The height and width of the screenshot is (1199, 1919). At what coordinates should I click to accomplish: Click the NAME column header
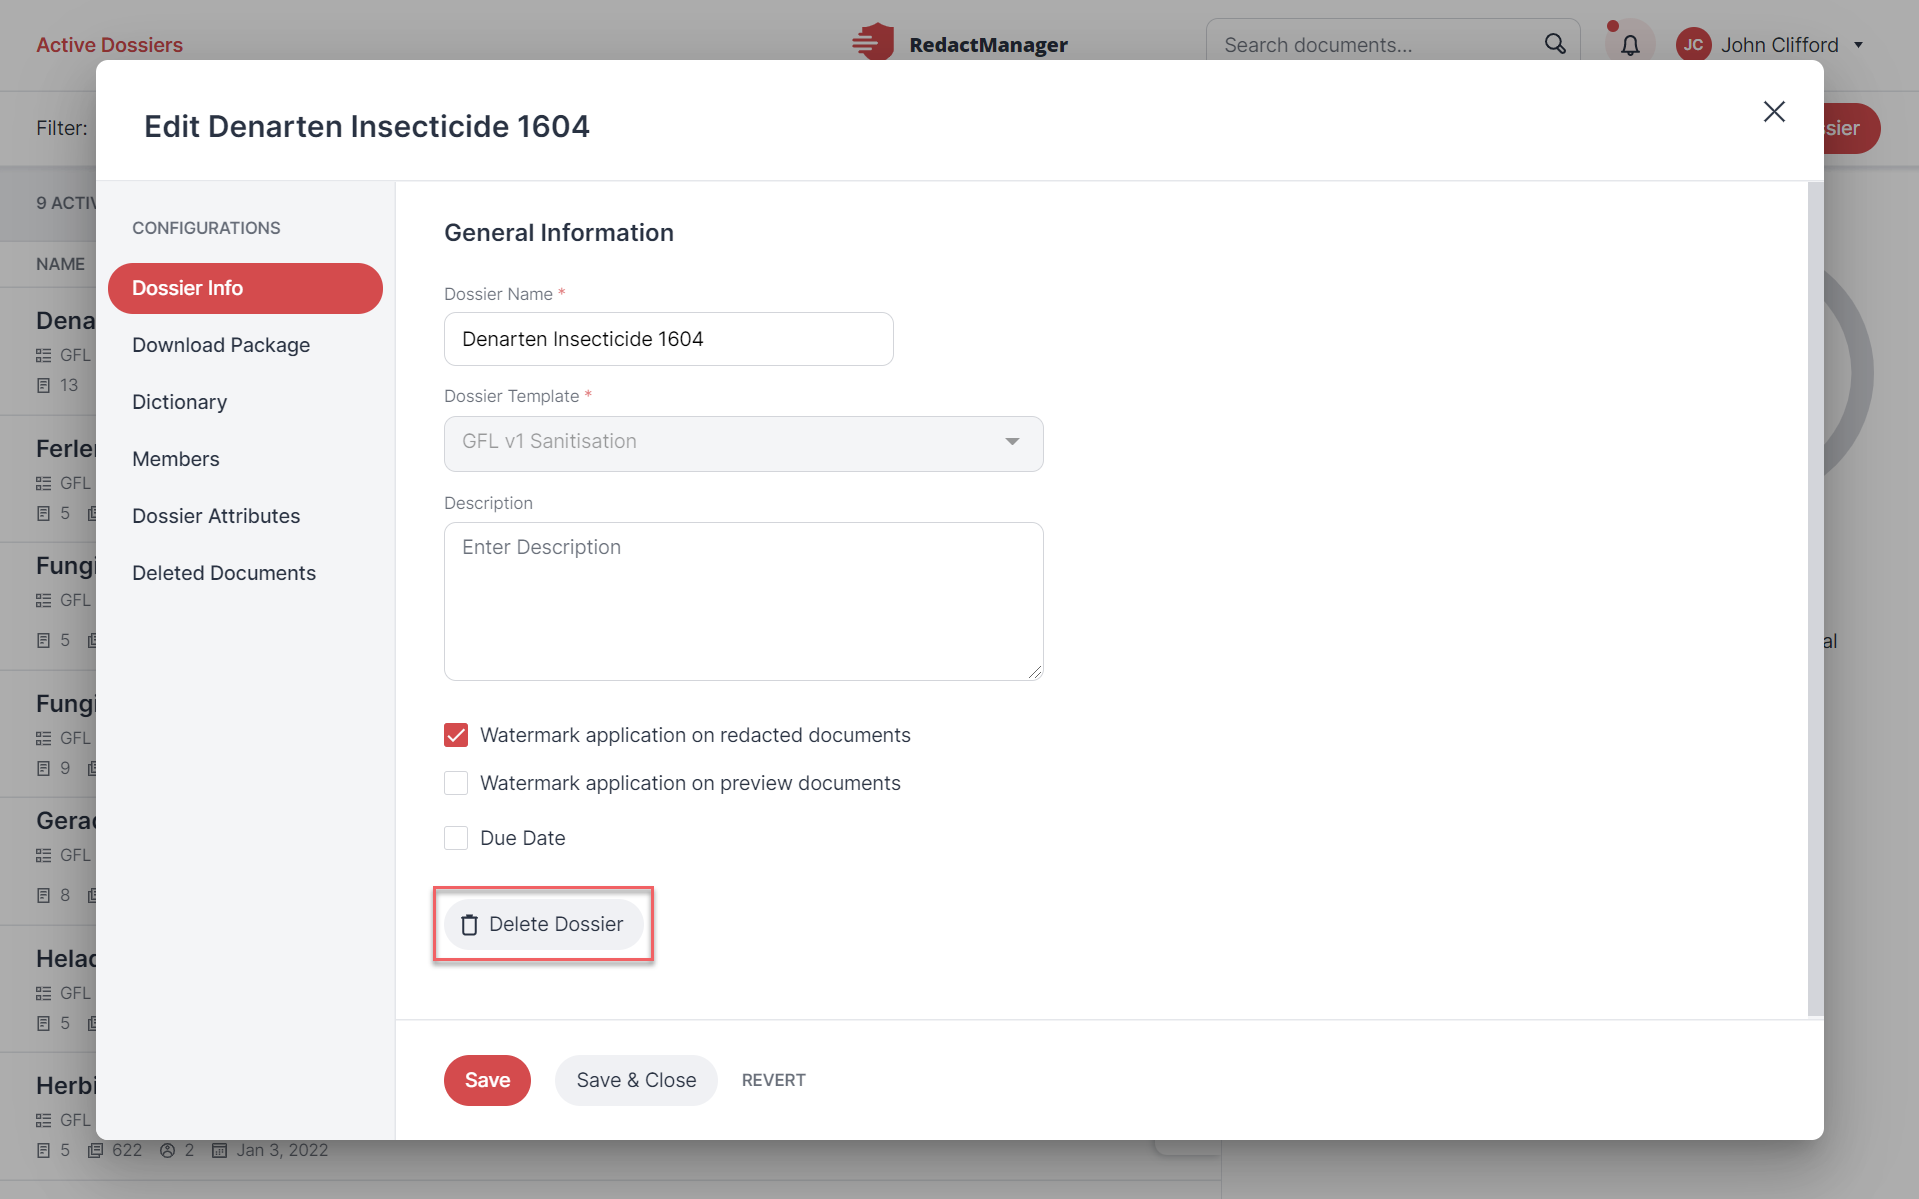coord(60,264)
